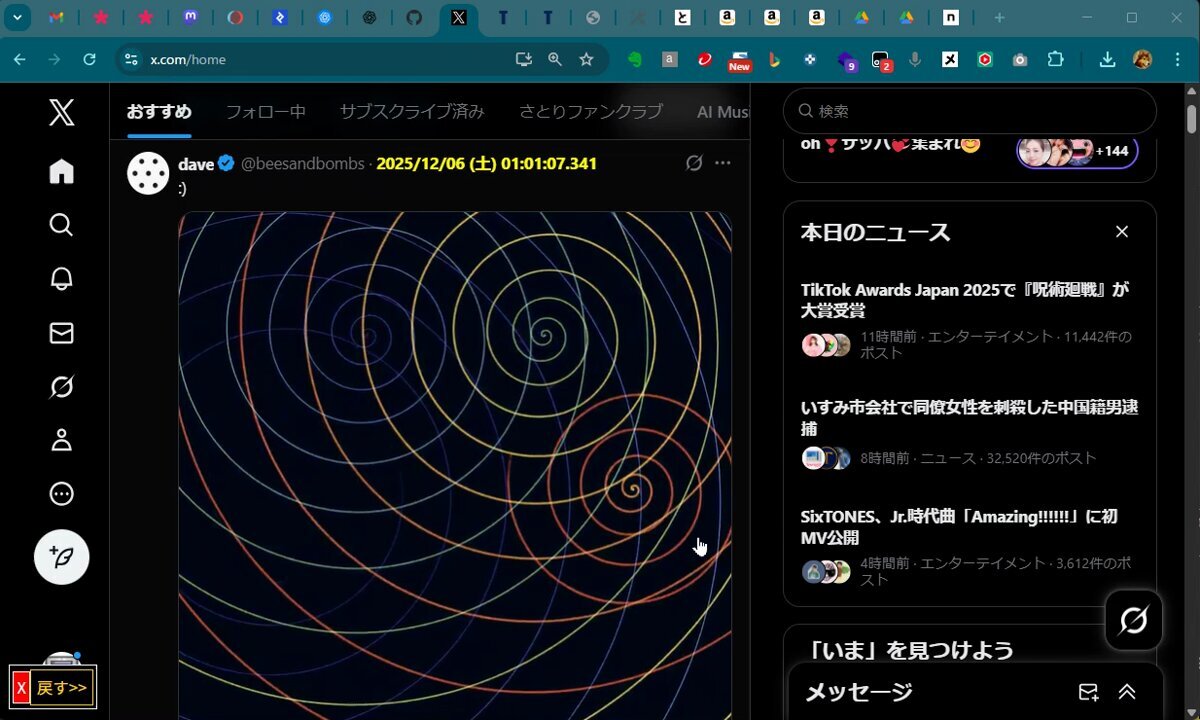Image resolution: width=1200 pixels, height=720 pixels.
Task: Click the X logo in sidebar
Action: point(61,113)
